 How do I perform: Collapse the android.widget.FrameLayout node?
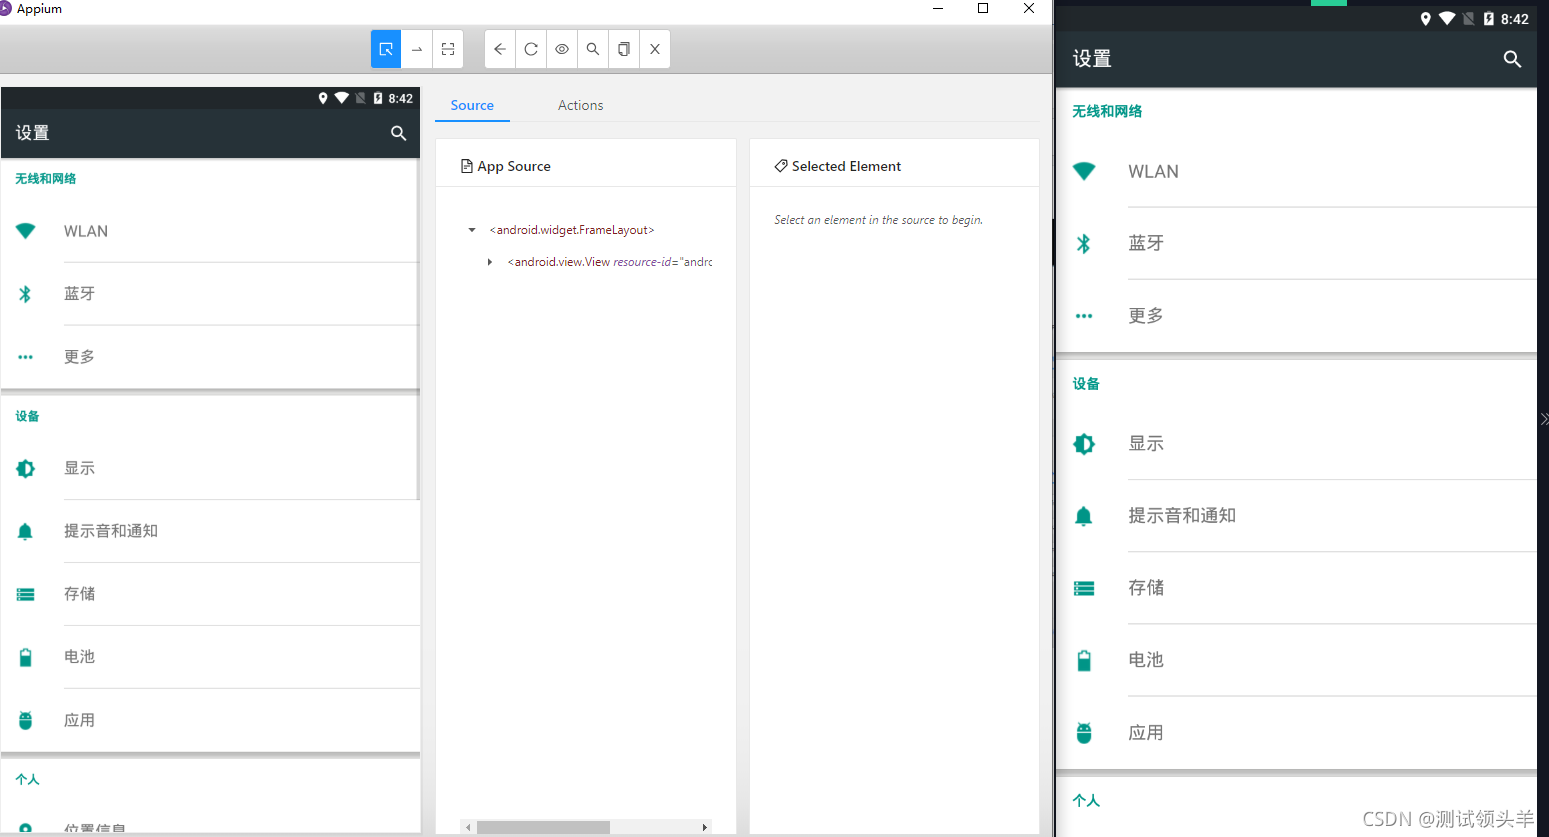coord(472,230)
